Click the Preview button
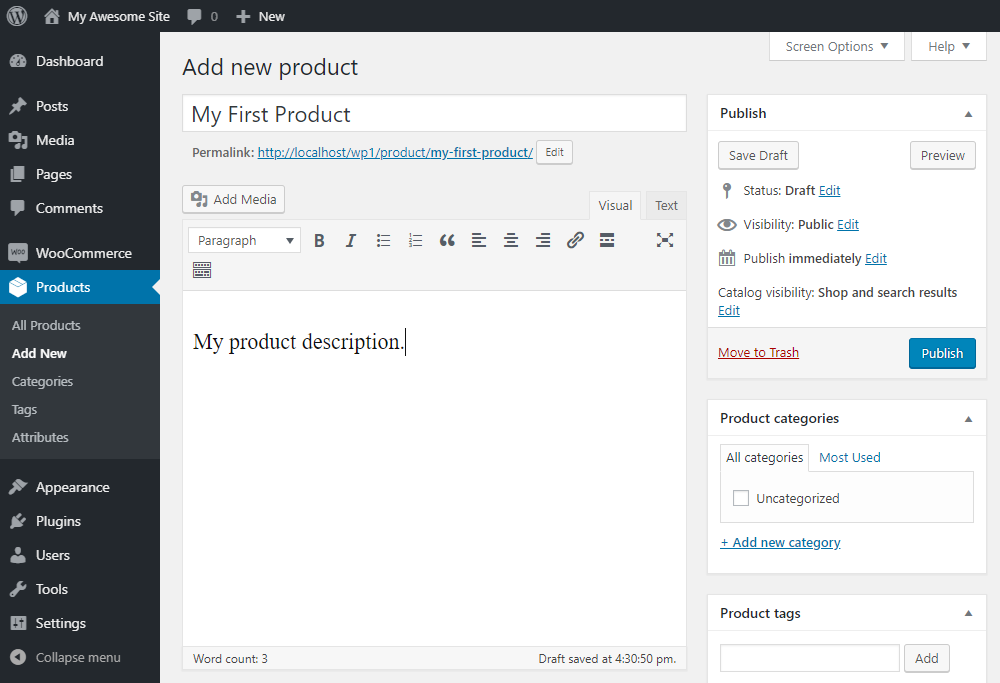 click(943, 156)
